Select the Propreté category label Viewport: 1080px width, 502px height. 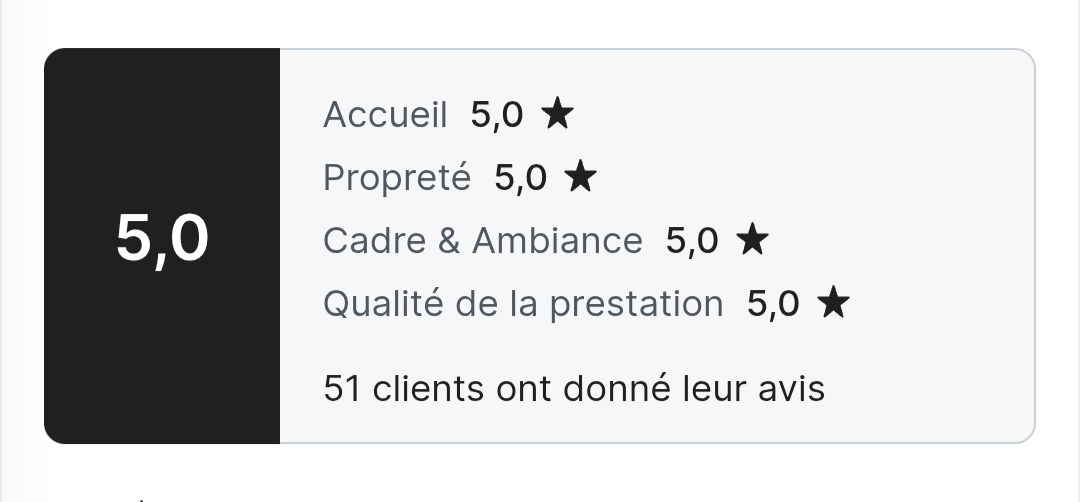[397, 178]
